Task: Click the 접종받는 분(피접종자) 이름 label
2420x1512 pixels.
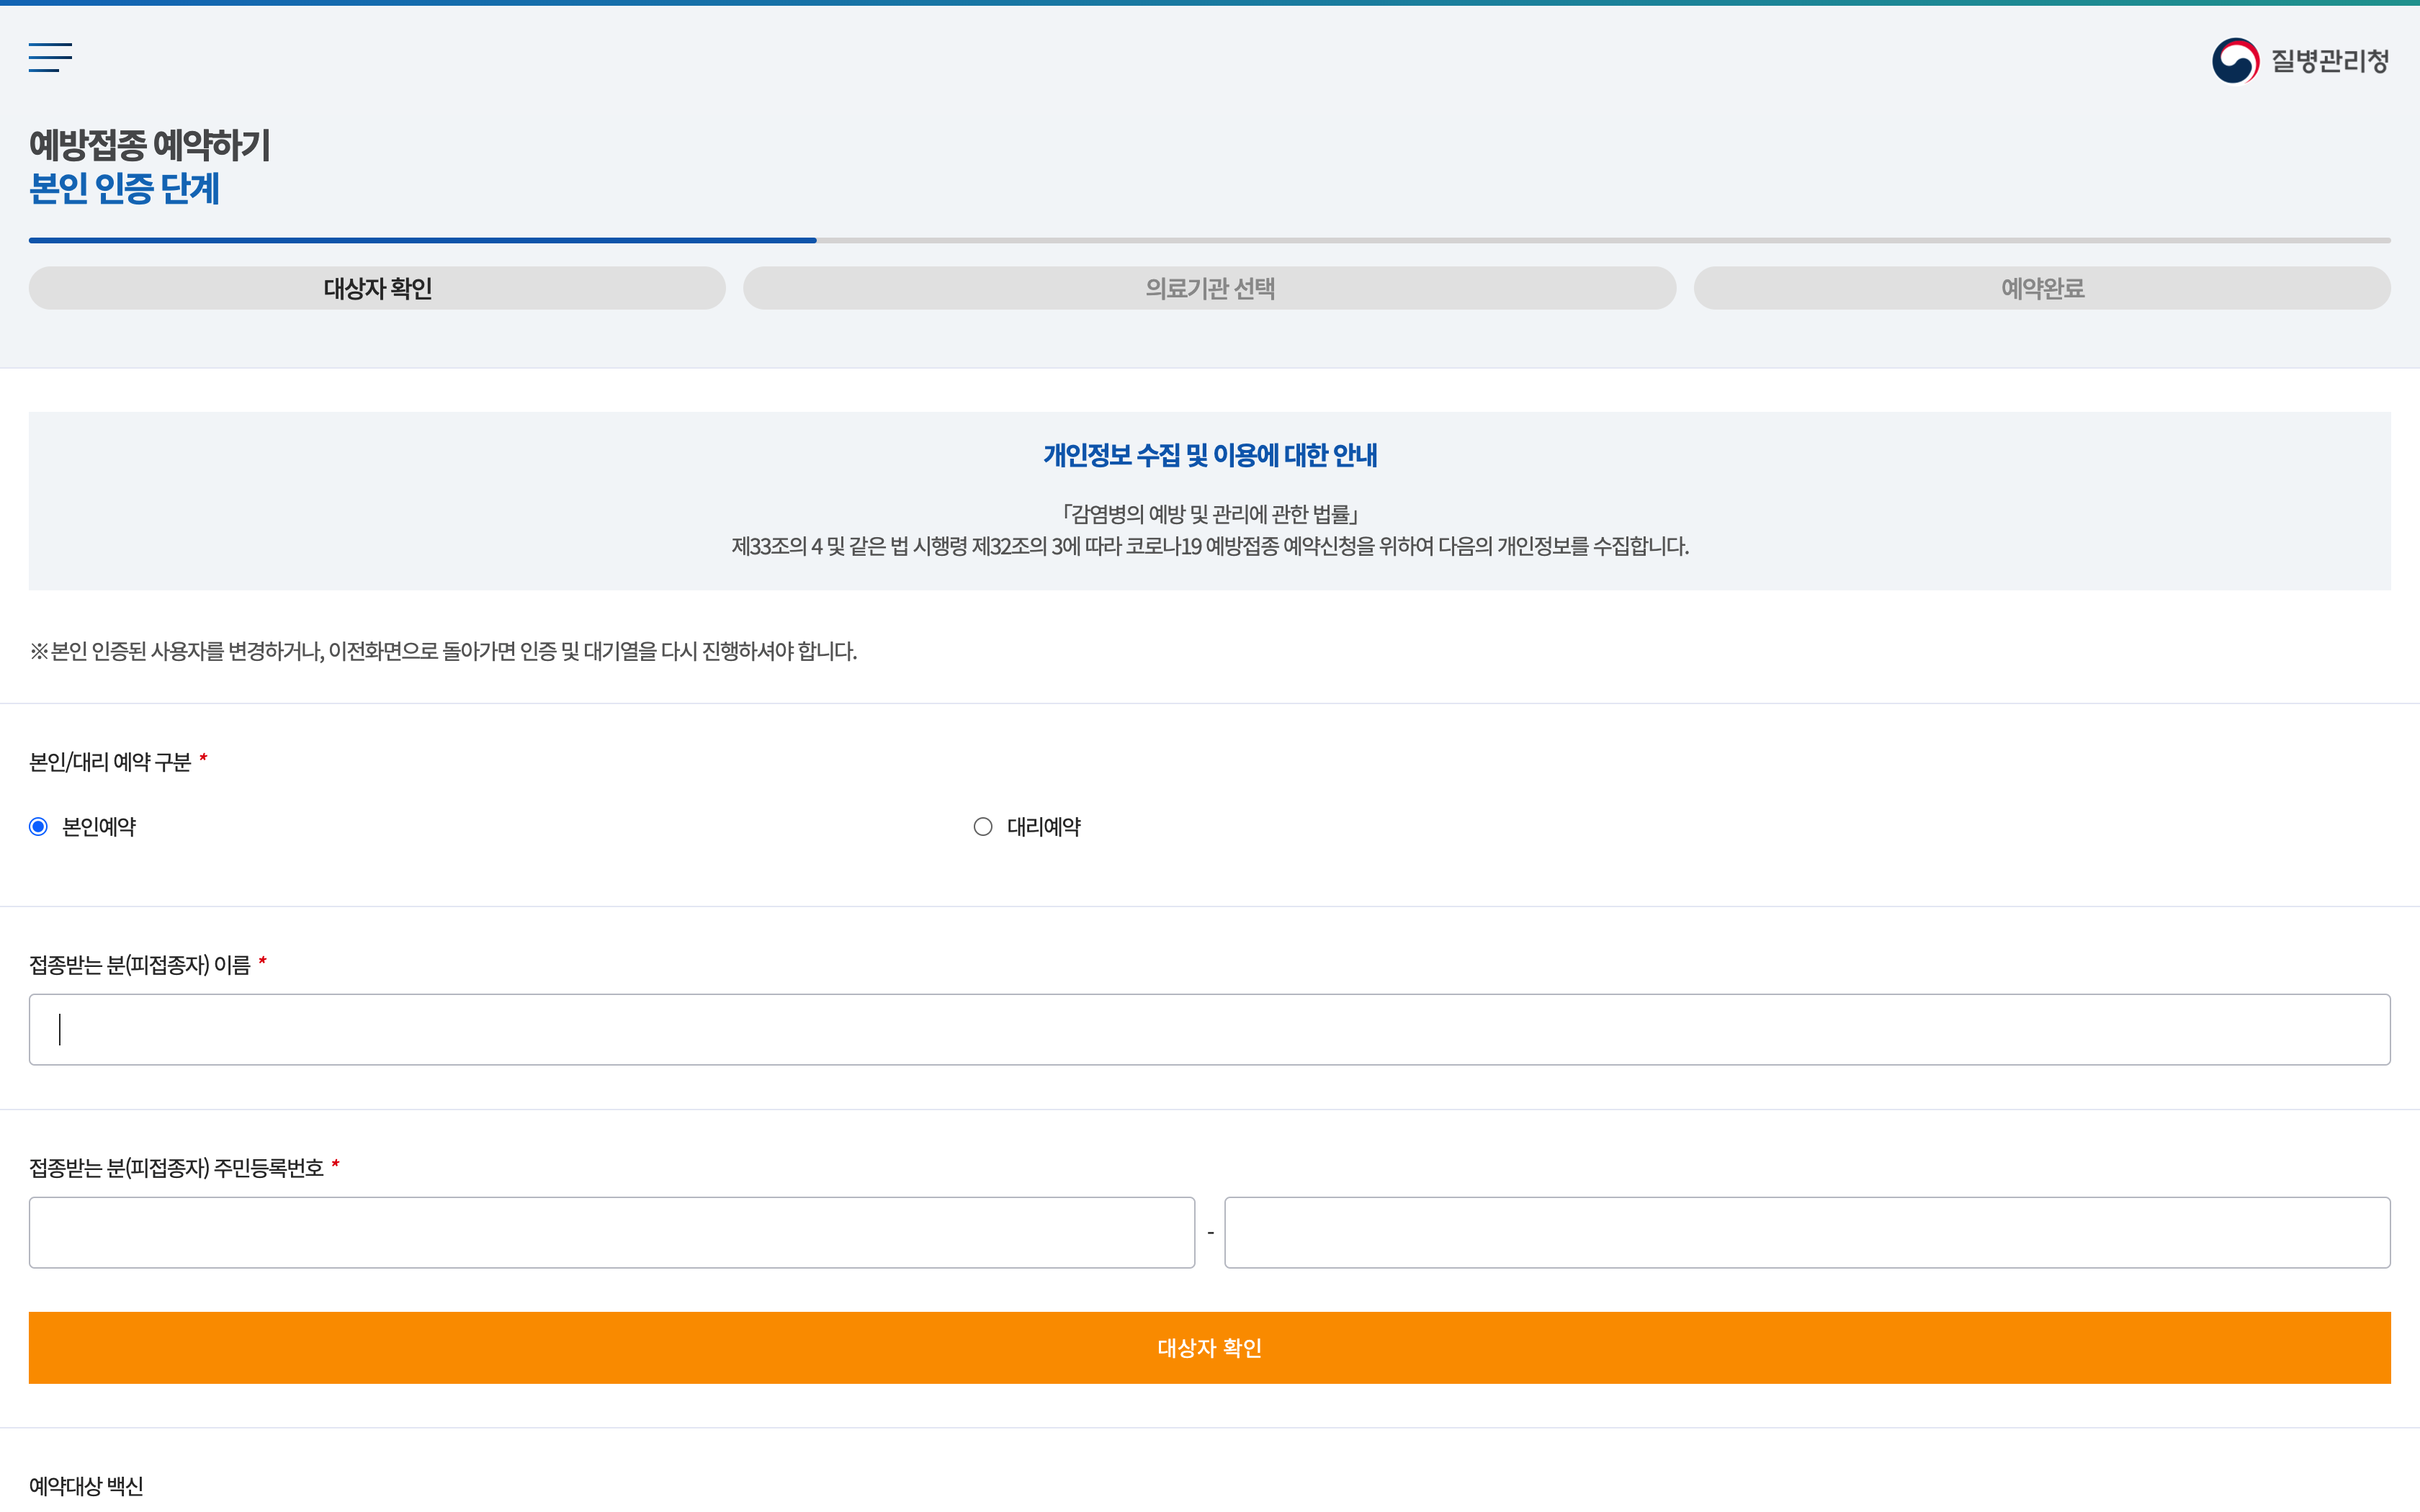Action: tap(140, 965)
